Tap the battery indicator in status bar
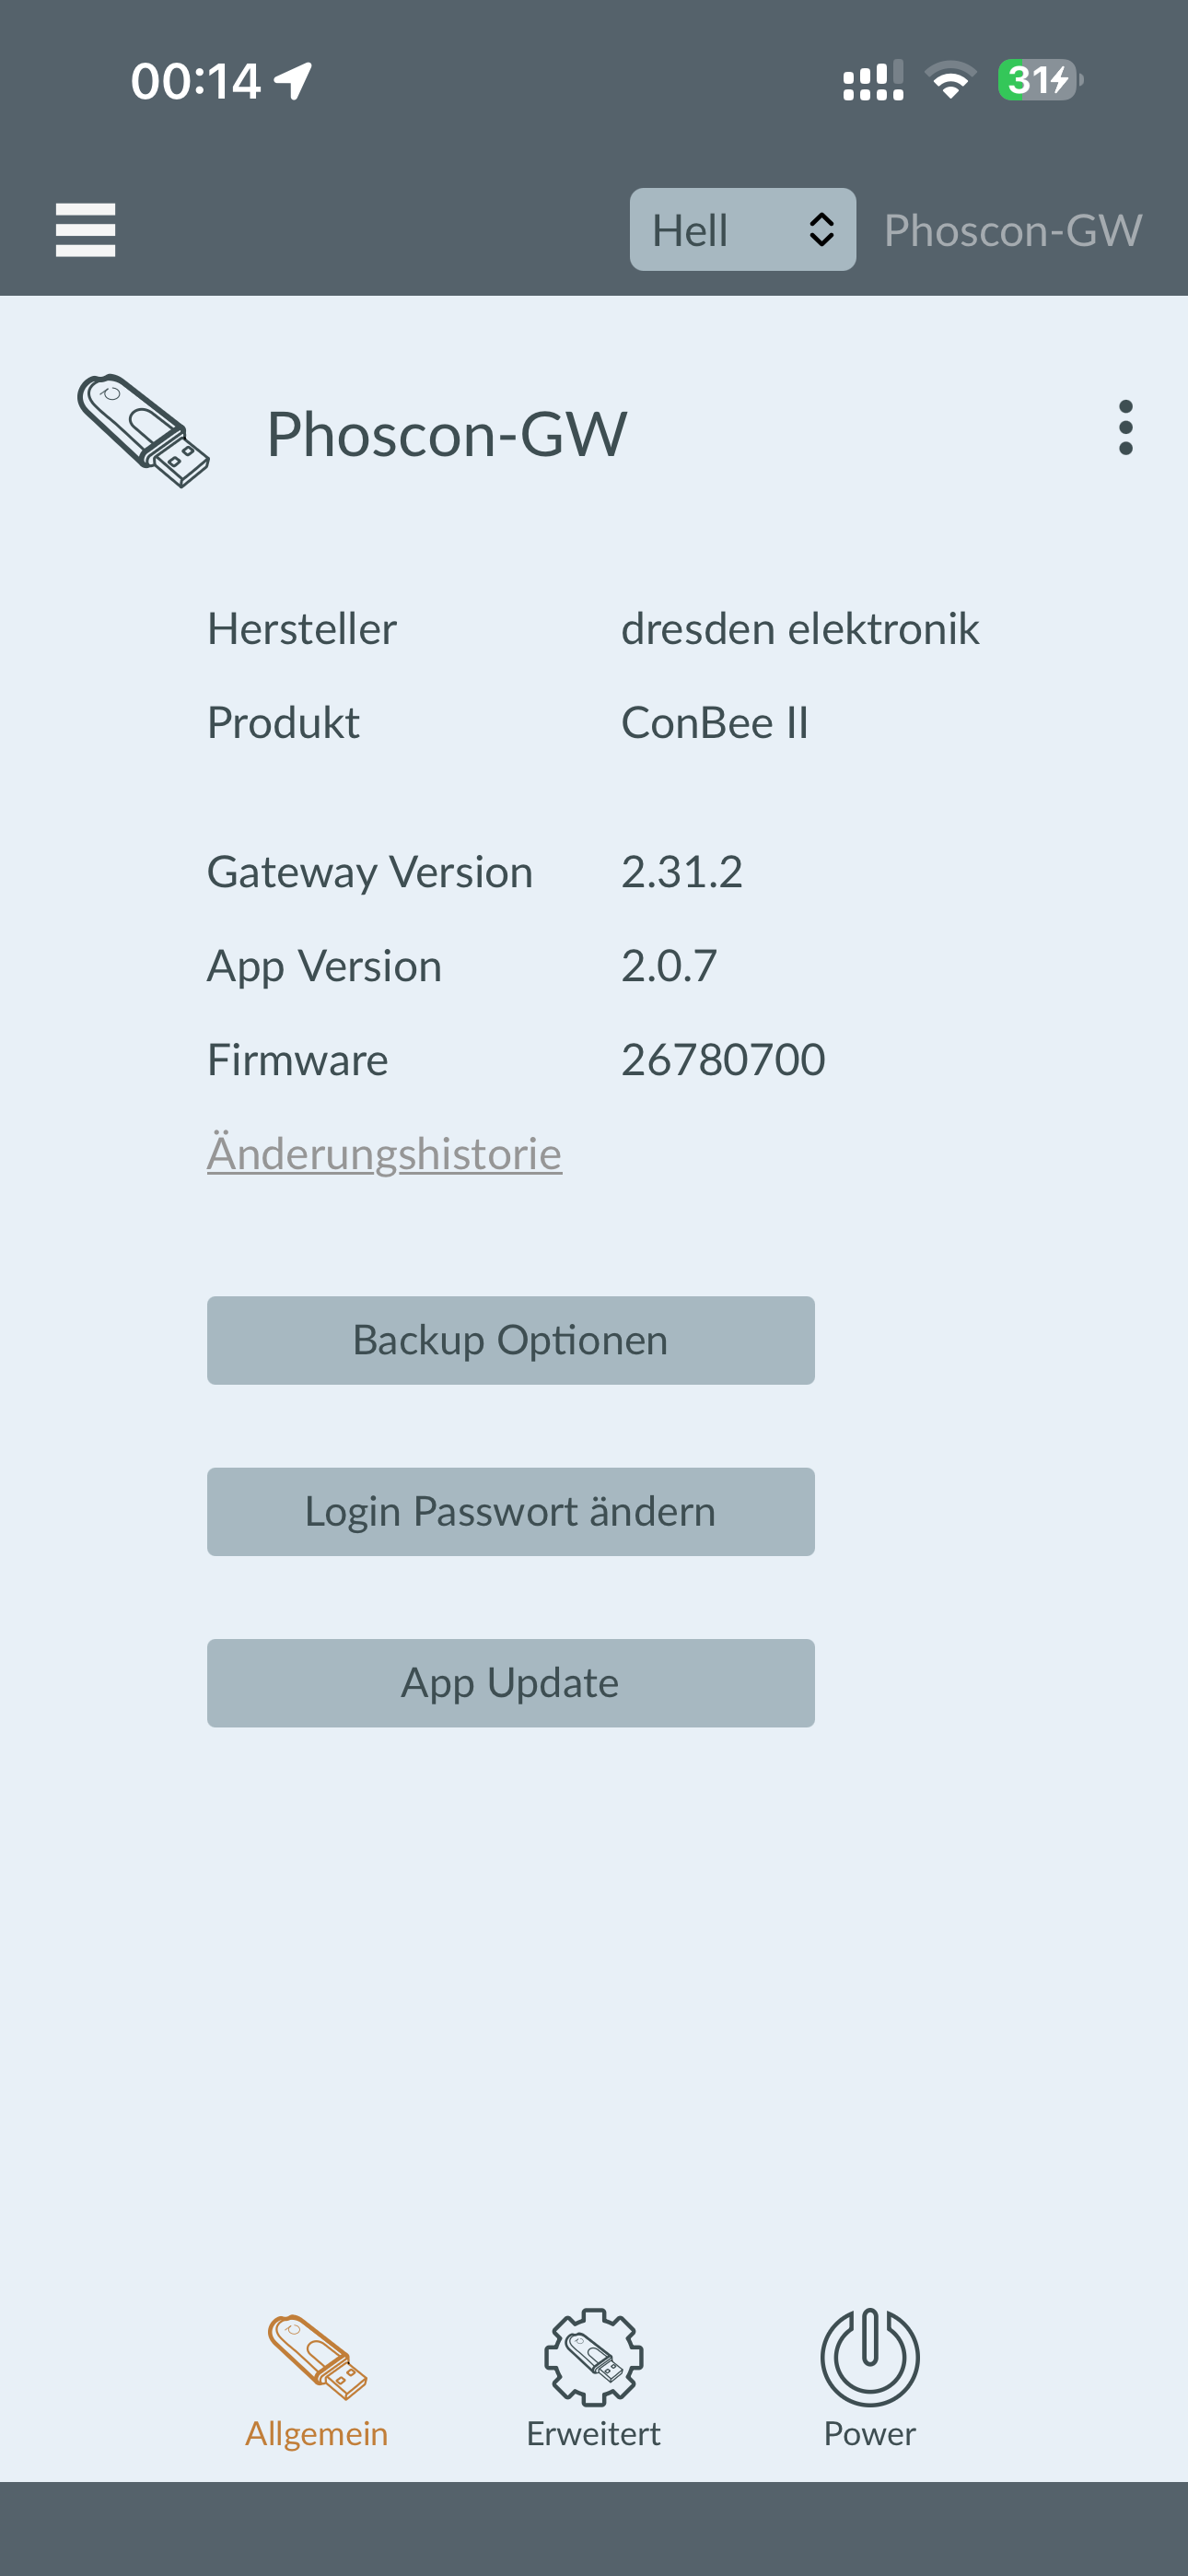 coord(1039,80)
